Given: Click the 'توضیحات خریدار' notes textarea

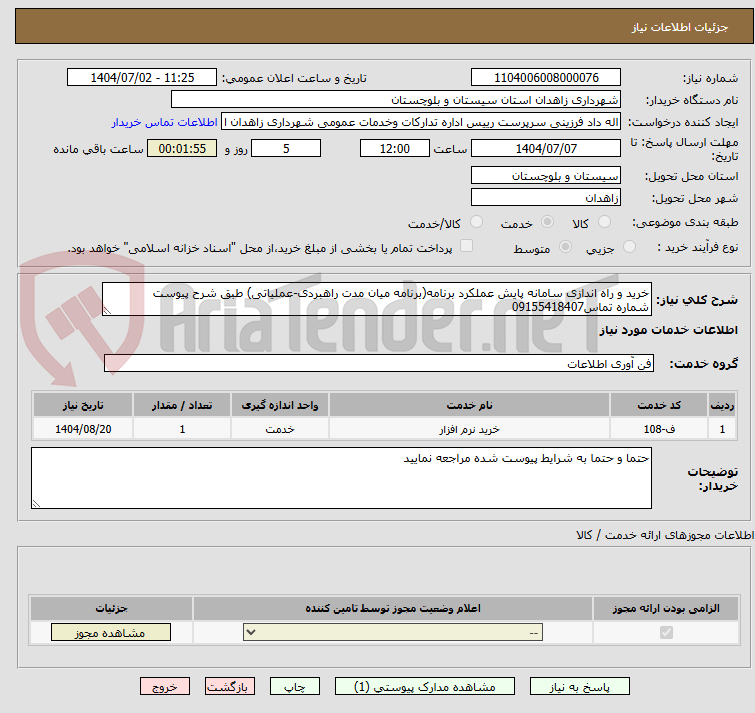Looking at the screenshot, I should pyautogui.click(x=342, y=478).
